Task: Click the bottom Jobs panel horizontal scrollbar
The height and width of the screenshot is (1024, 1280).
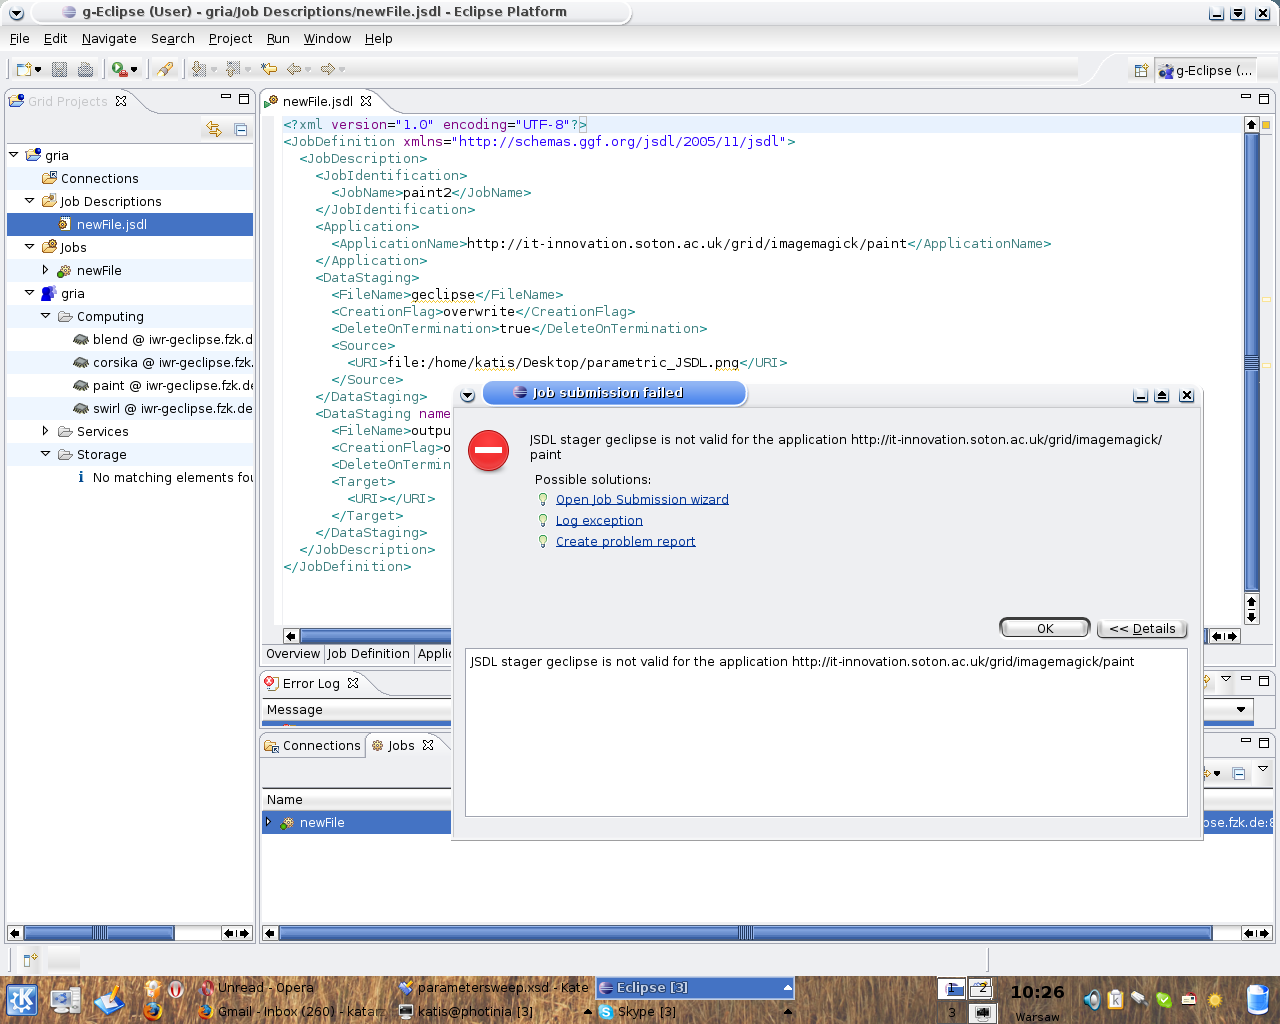Action: pyautogui.click(x=745, y=933)
